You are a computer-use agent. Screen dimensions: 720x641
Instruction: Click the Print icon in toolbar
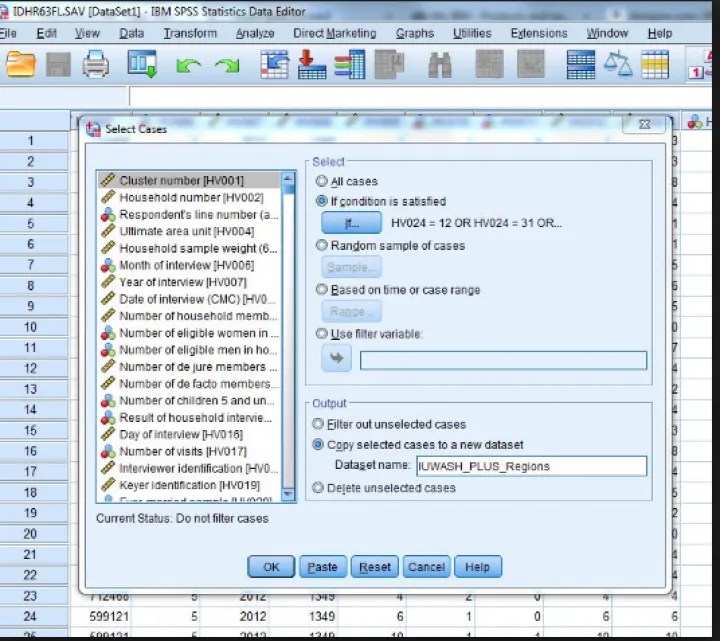coord(95,65)
